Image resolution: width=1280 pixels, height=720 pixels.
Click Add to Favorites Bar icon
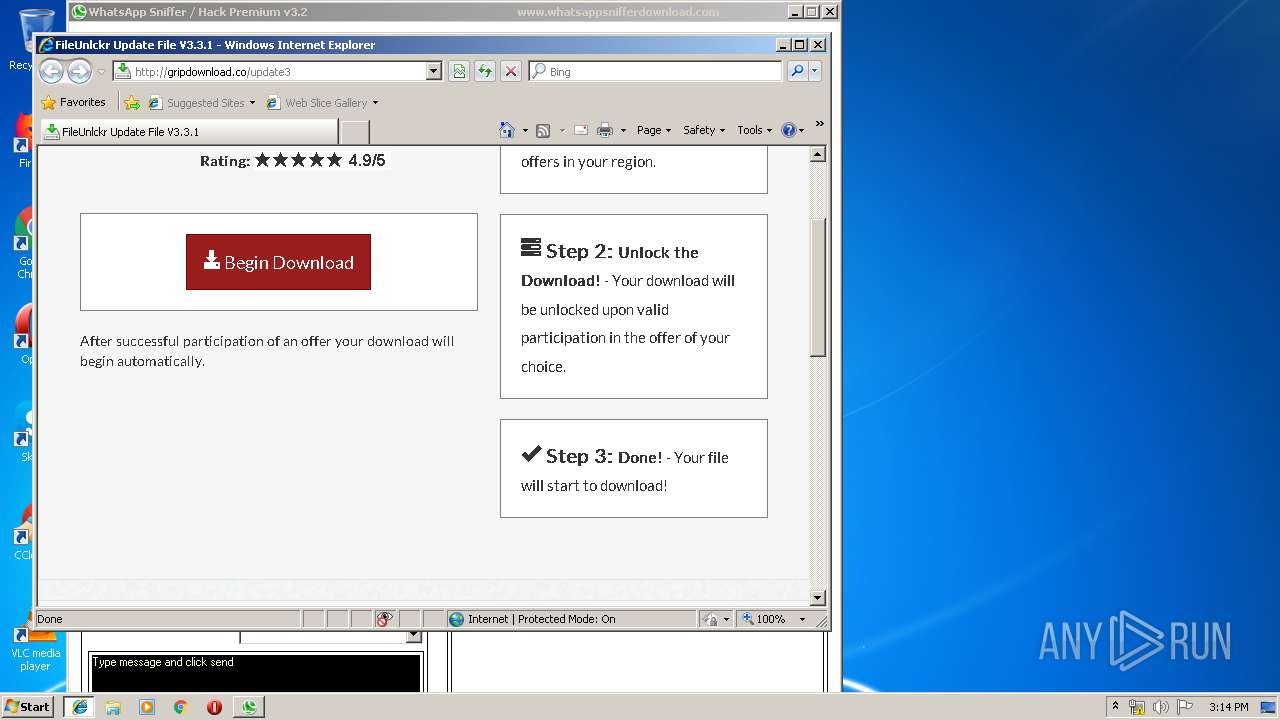(x=132, y=102)
